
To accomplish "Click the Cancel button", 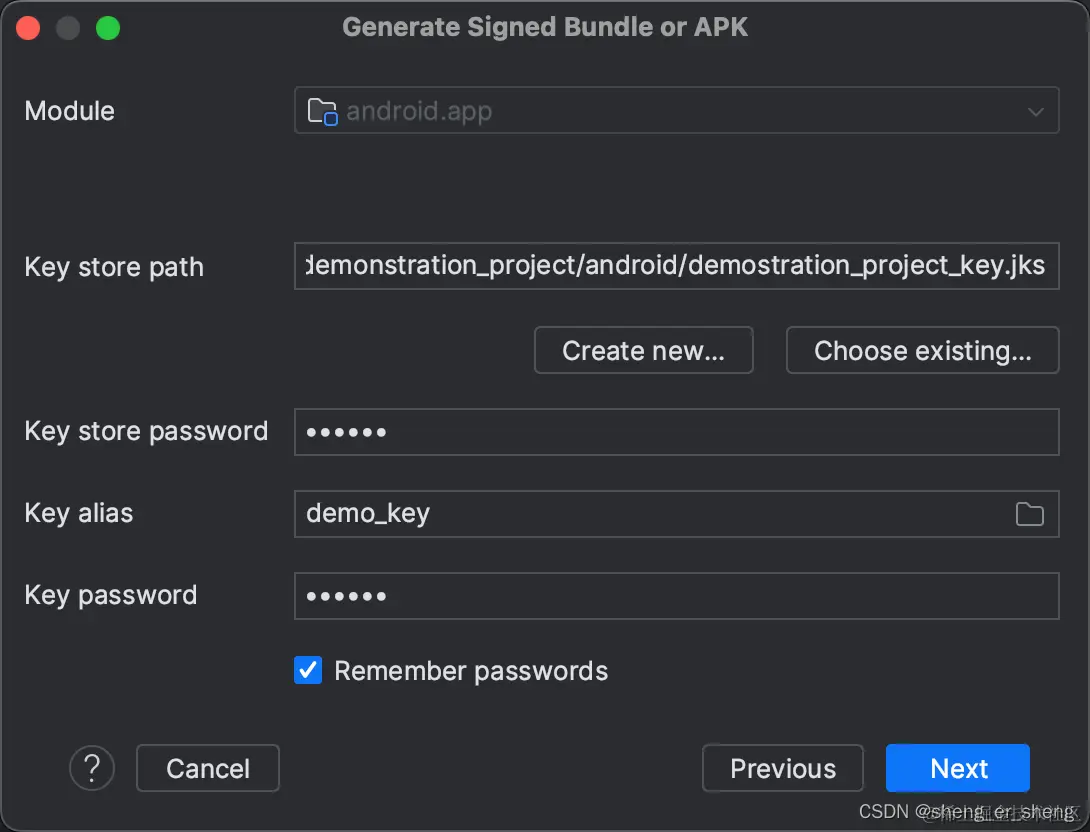I will (208, 768).
